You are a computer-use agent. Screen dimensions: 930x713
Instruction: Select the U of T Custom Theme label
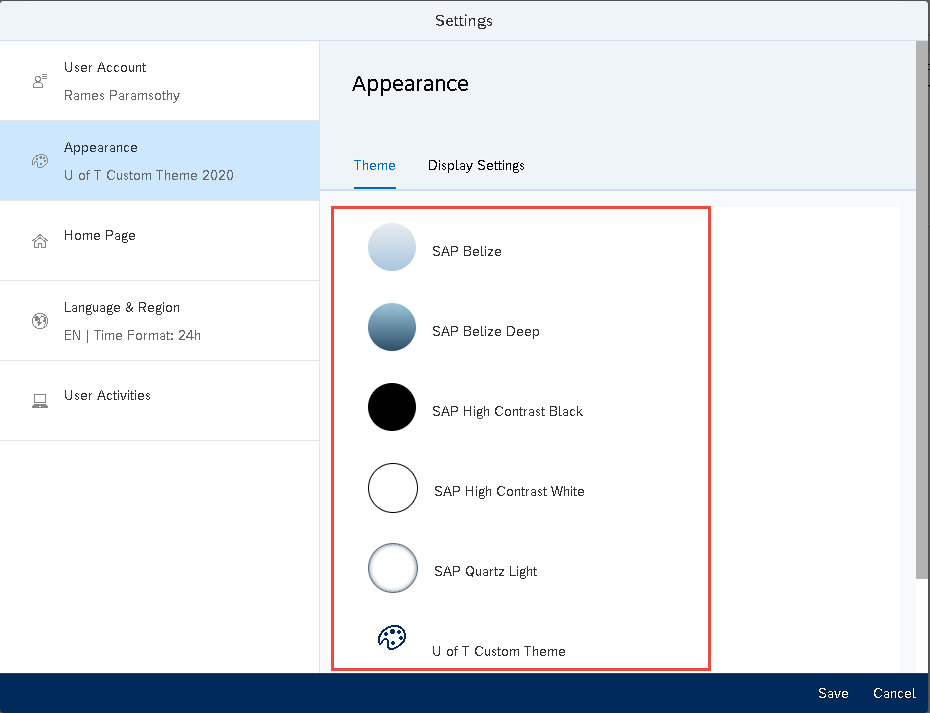(498, 651)
